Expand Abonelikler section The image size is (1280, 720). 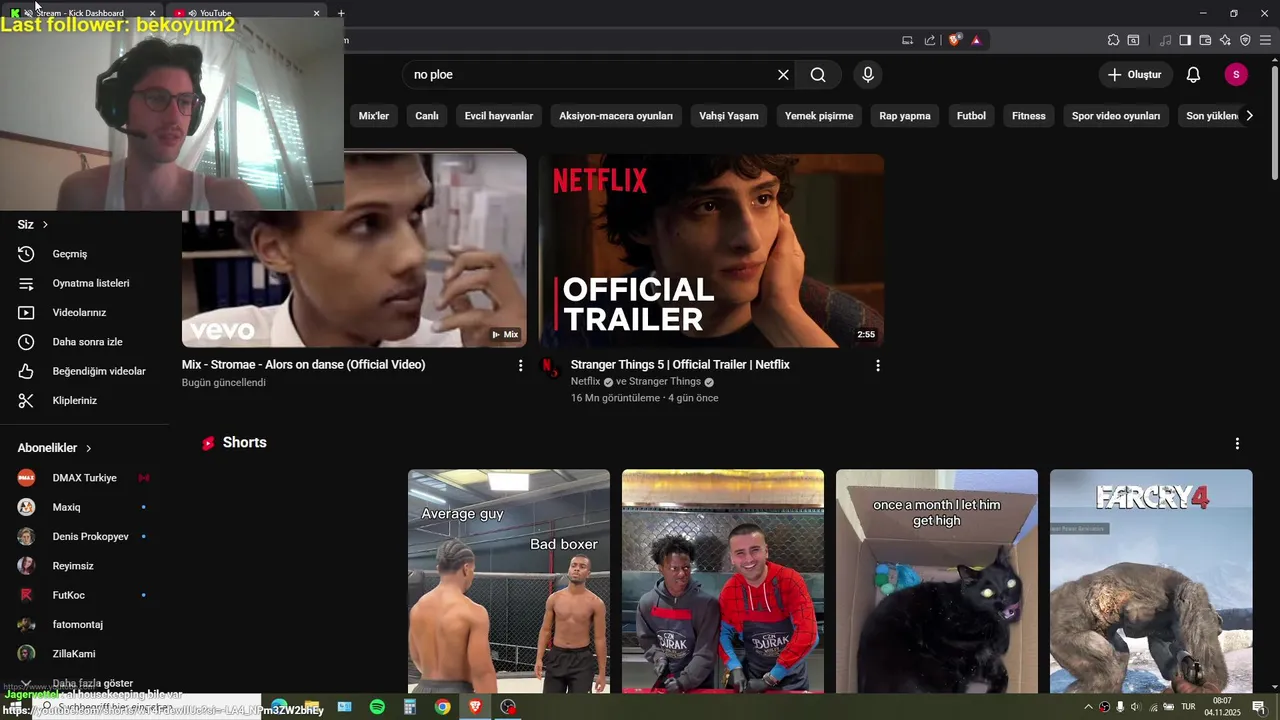[54, 448]
